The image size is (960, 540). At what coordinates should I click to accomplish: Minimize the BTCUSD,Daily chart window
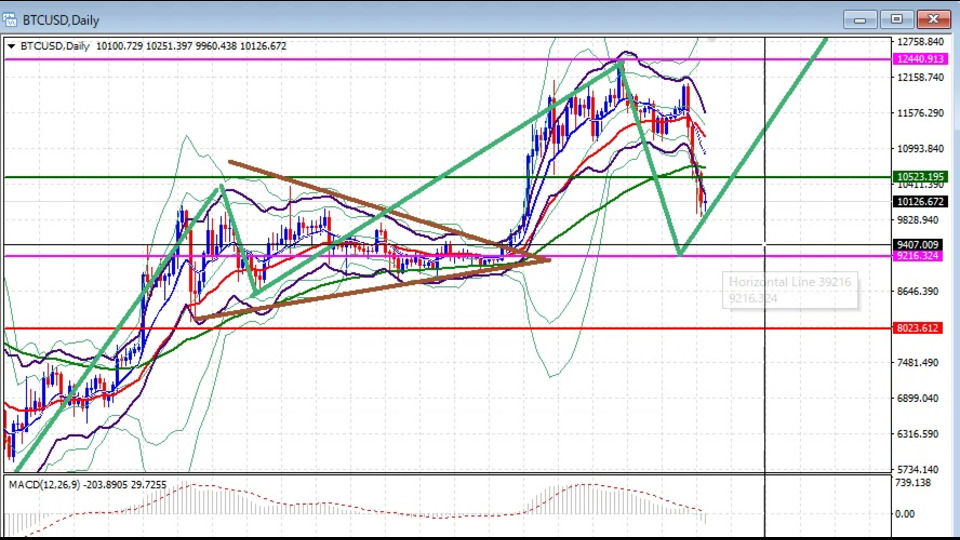(860, 20)
